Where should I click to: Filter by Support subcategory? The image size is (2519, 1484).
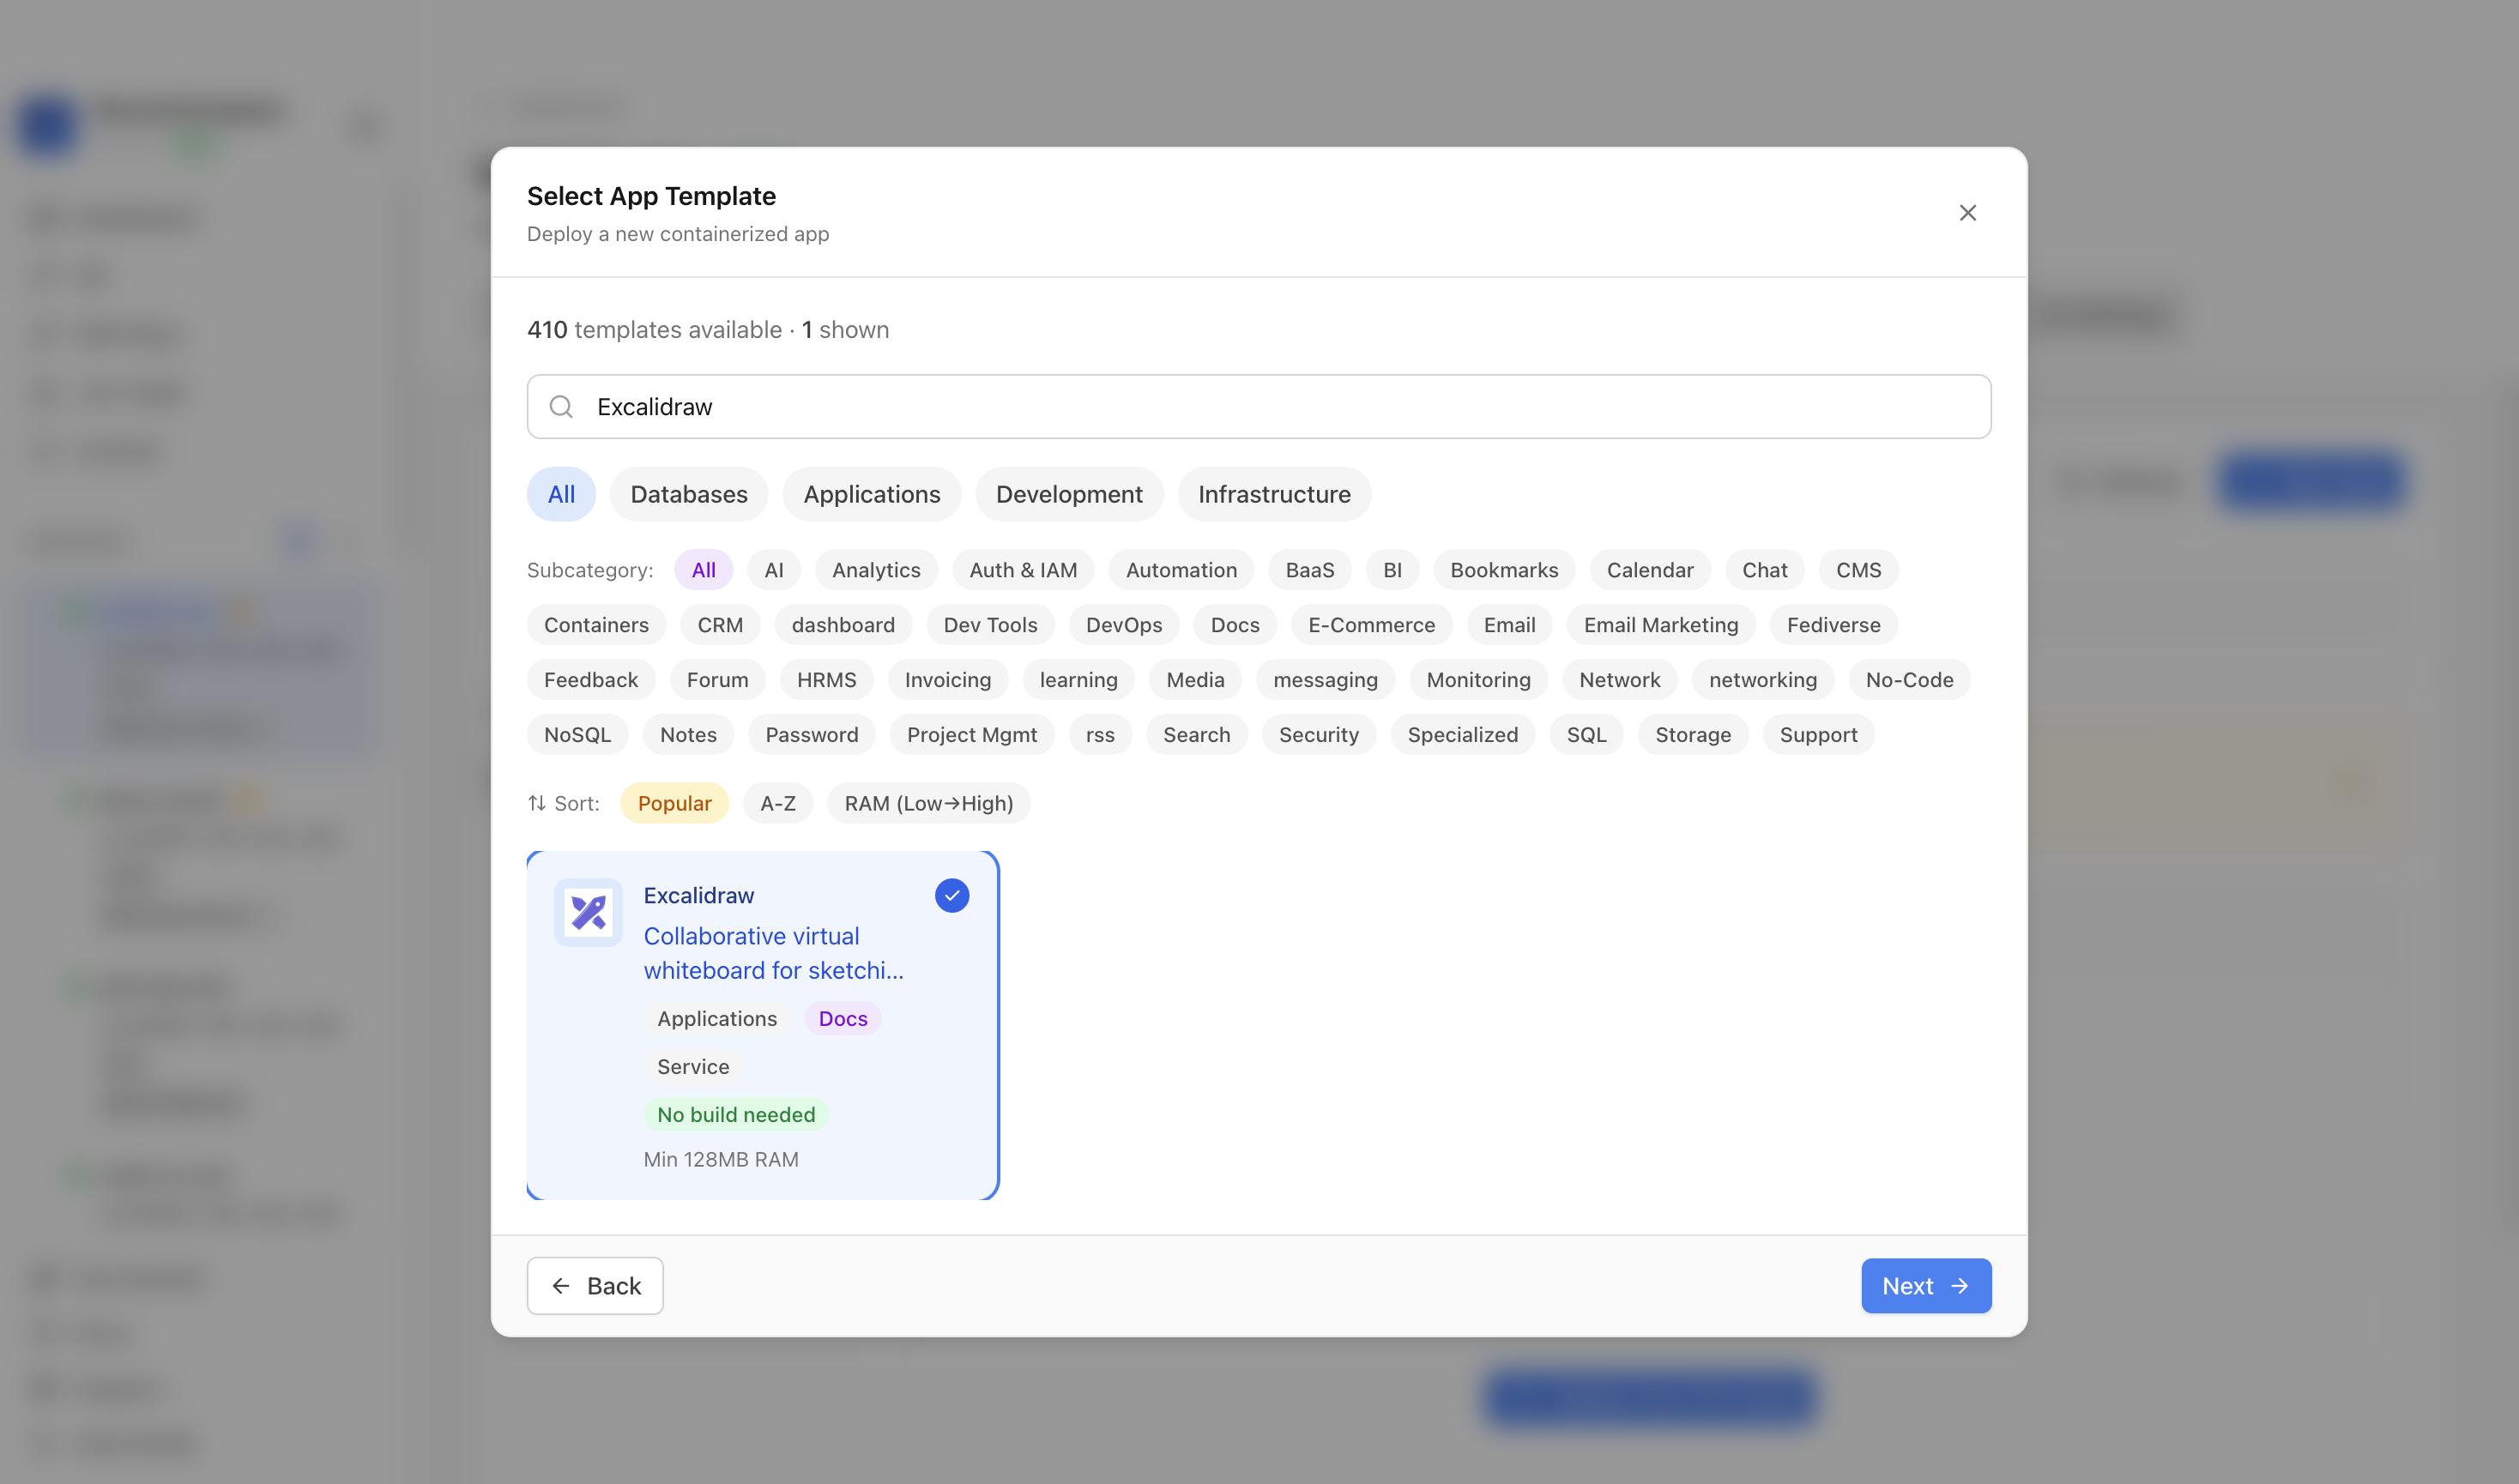pos(1818,735)
